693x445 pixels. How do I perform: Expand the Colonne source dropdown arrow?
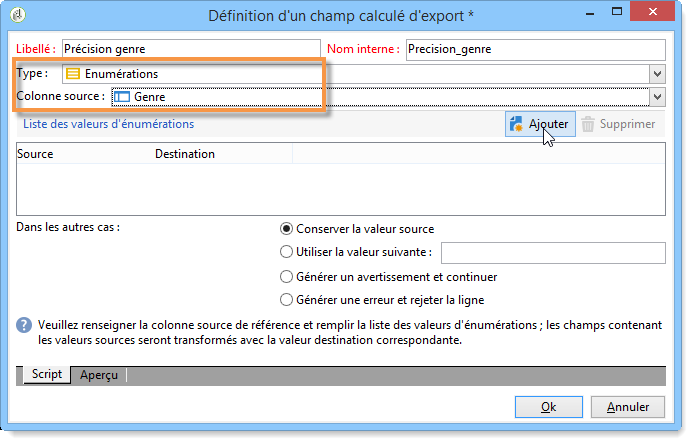click(x=657, y=97)
